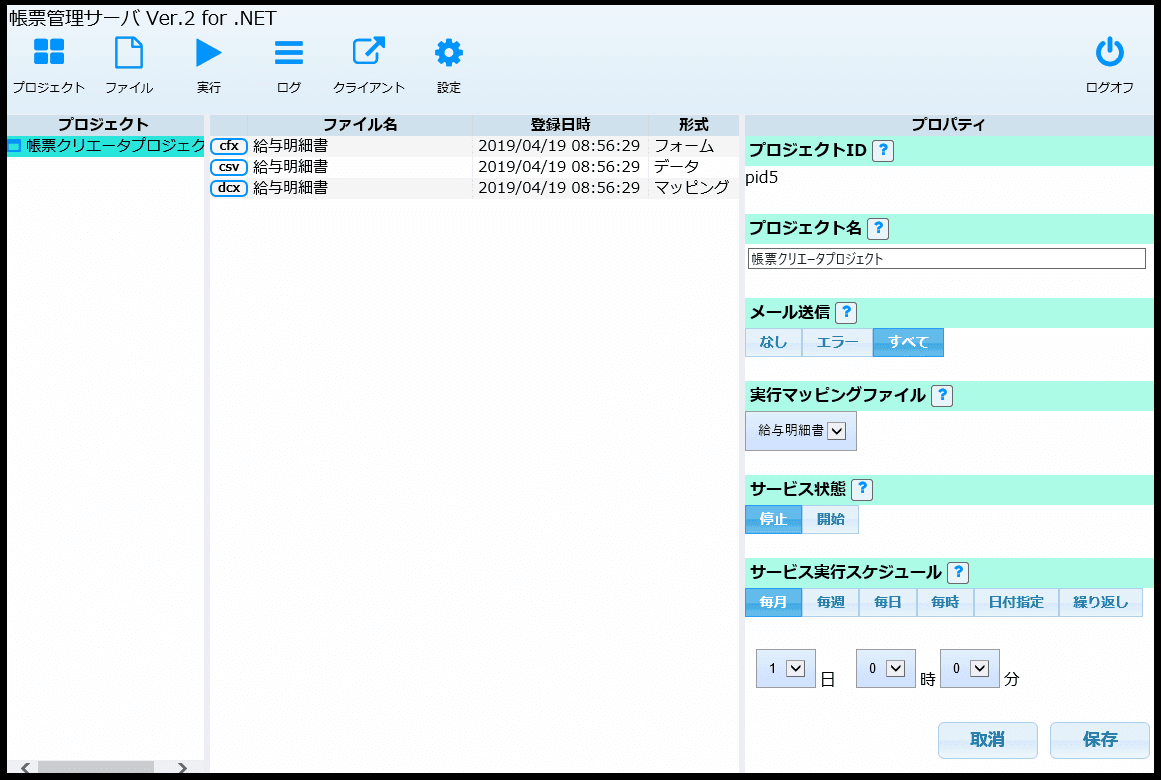Click project icon beside 帳票クリエータプロジェクト
This screenshot has height=780, width=1161.
pos(14,147)
